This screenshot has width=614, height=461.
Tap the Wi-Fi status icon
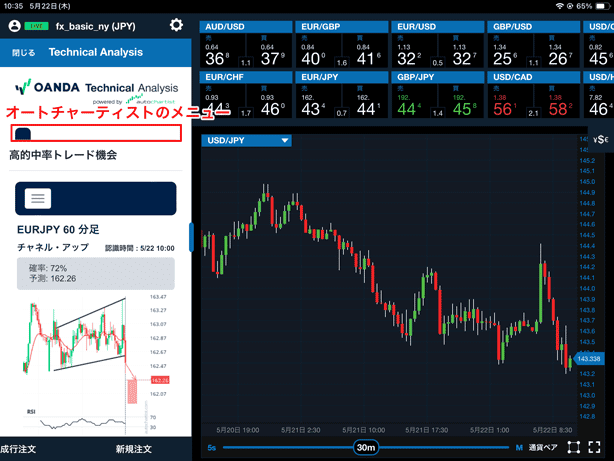(560, 6)
